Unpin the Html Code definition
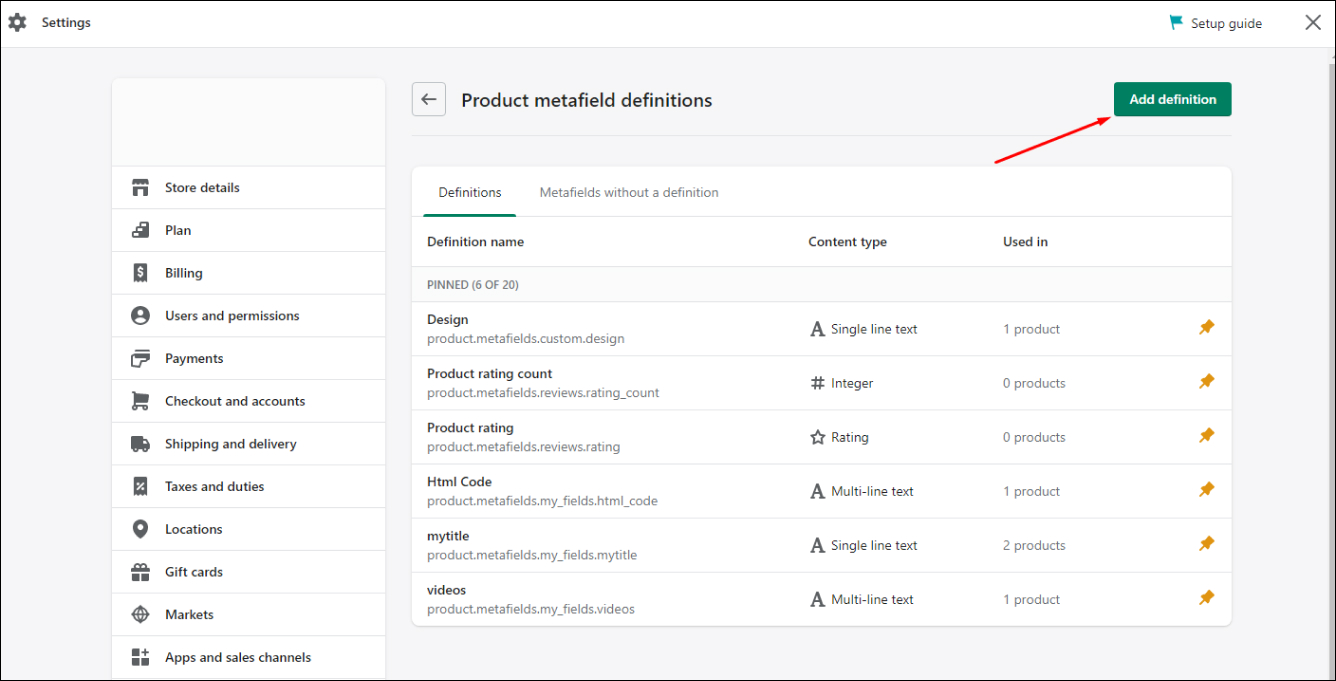Viewport: 1336px width, 681px height. point(1207,490)
